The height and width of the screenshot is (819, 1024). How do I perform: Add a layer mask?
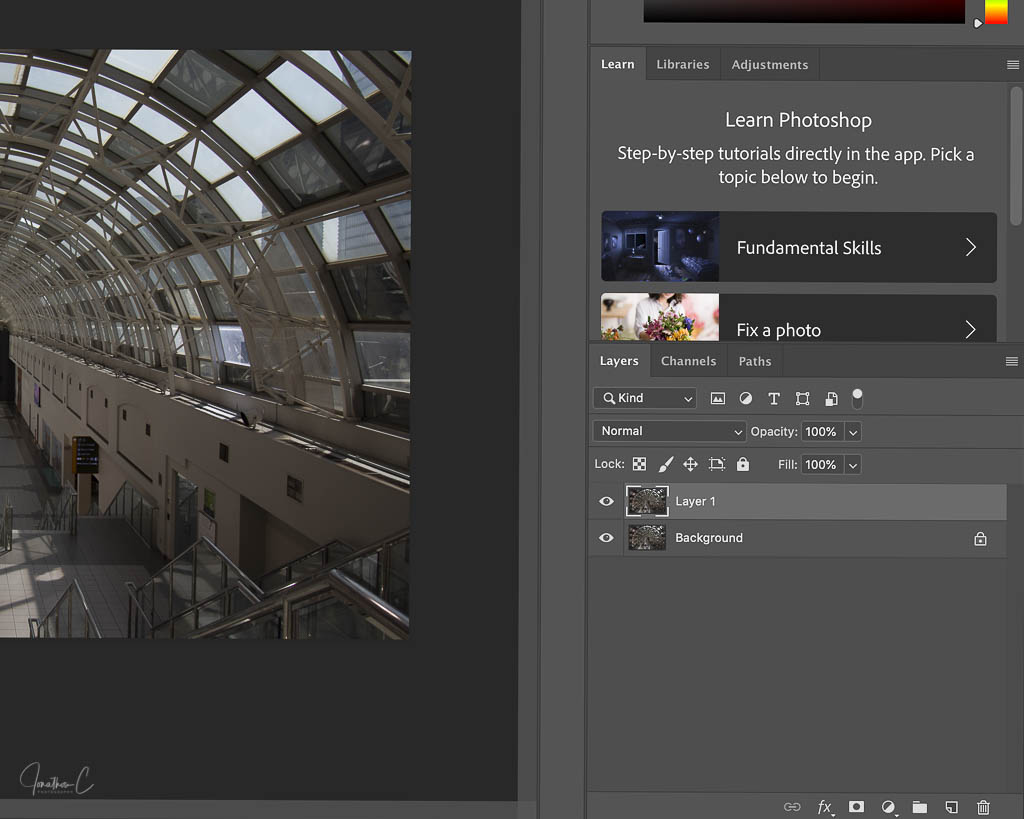point(856,807)
